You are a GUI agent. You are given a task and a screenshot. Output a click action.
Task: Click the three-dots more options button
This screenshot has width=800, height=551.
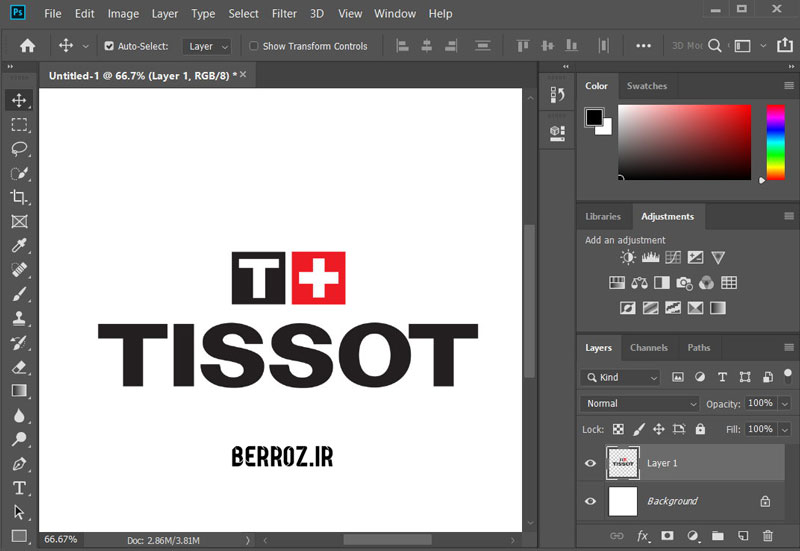click(643, 46)
